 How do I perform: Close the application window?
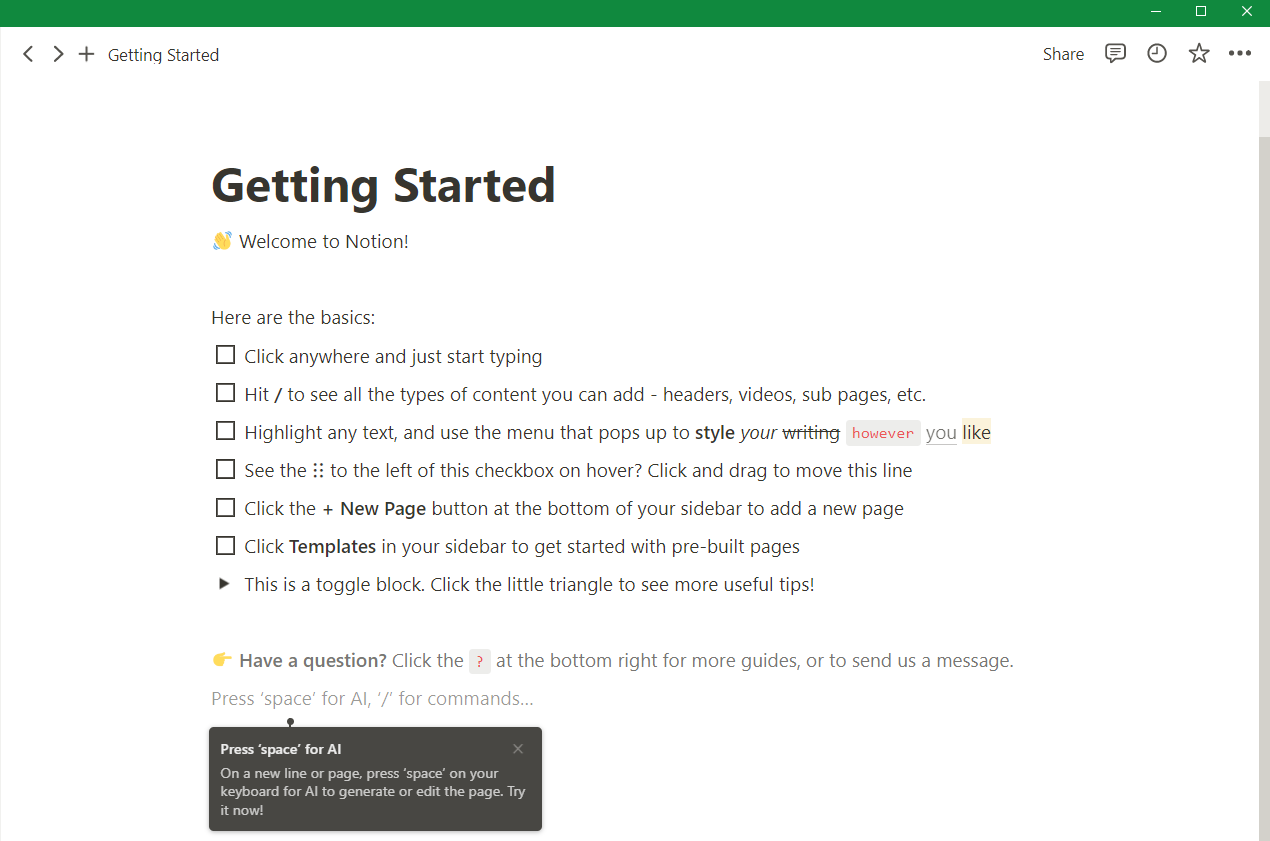tap(1247, 12)
